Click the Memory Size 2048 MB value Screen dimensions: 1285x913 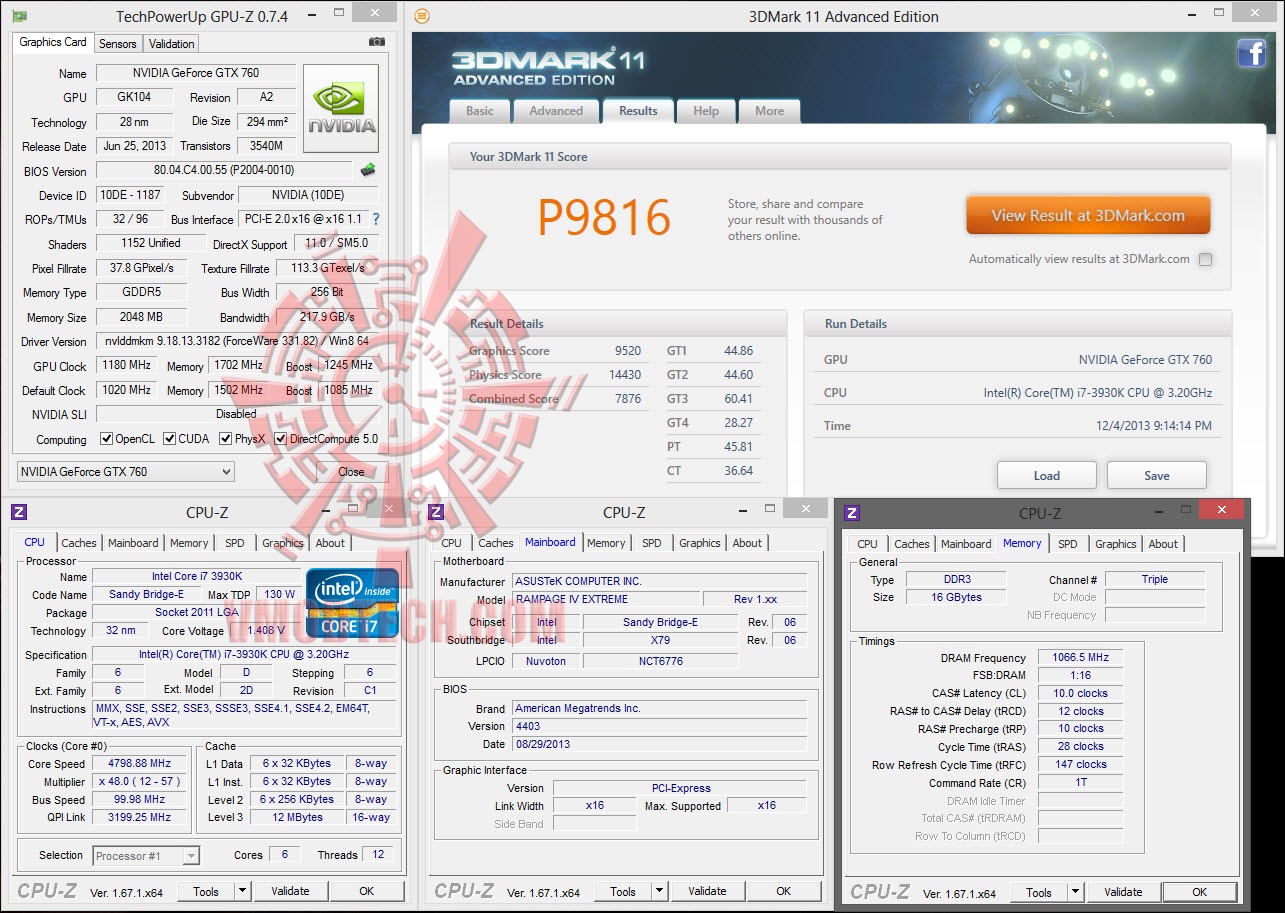tap(142, 317)
